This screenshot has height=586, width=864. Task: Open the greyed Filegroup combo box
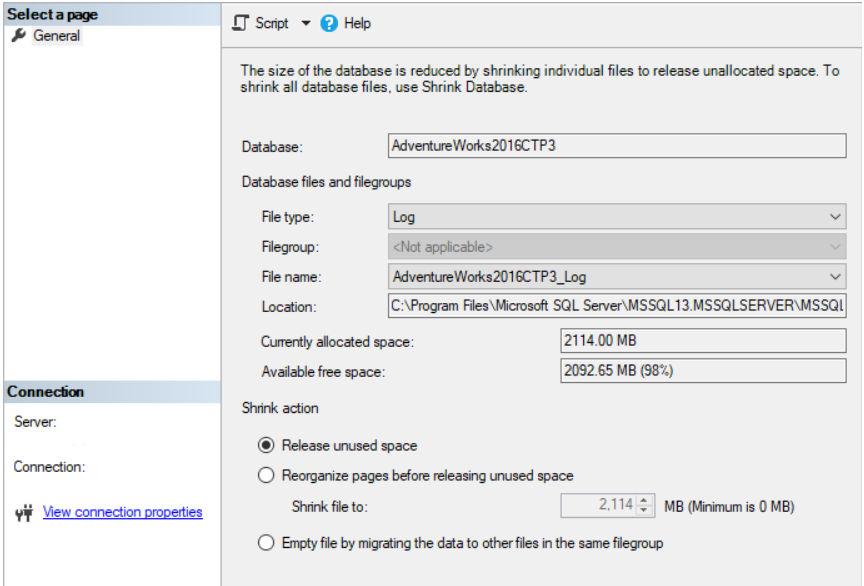coord(617,247)
